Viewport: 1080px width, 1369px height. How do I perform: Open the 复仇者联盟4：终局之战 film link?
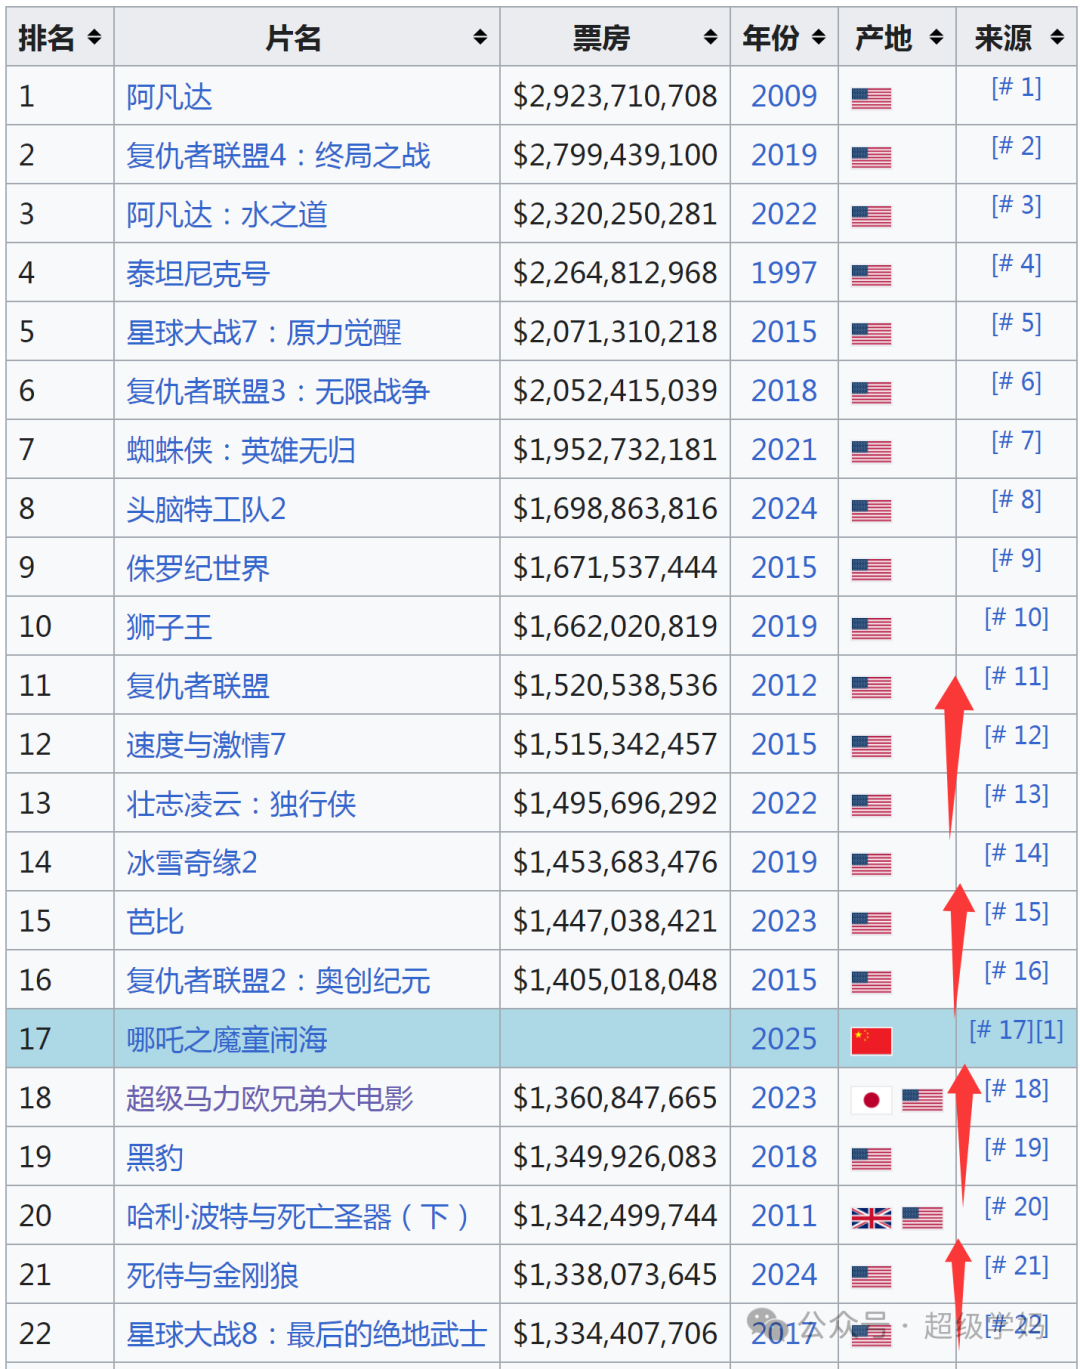pos(278,156)
